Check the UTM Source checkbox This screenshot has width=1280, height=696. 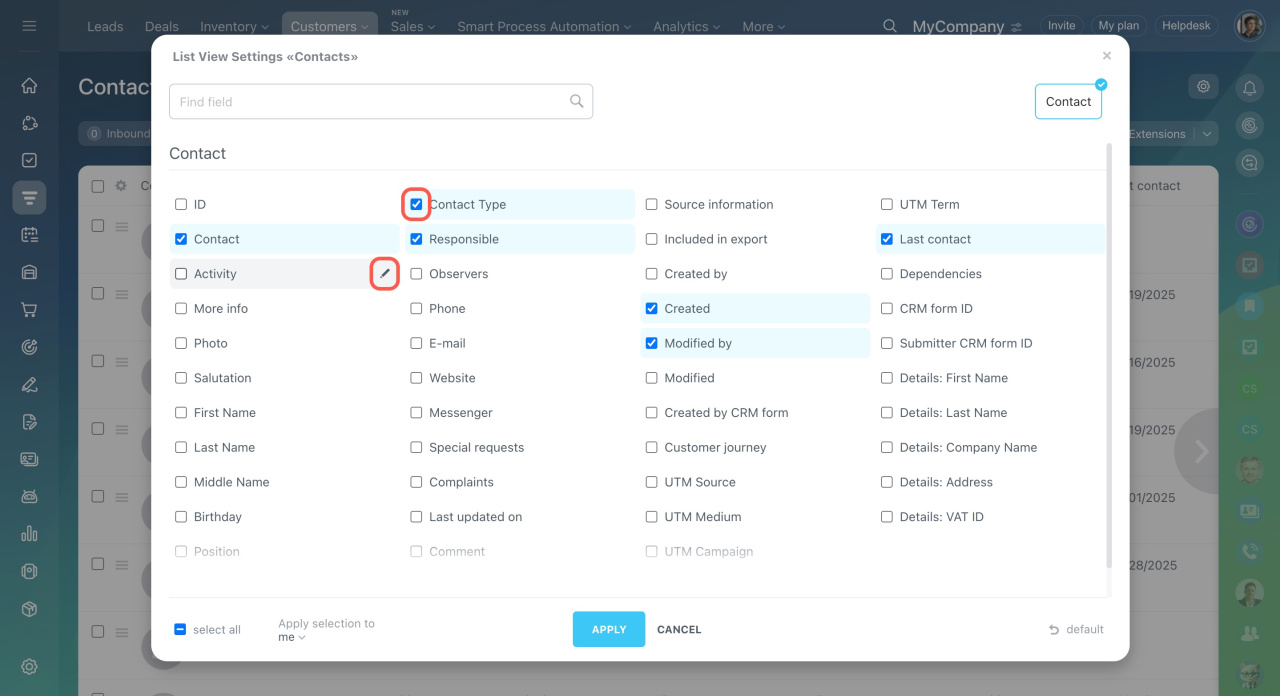(x=651, y=482)
